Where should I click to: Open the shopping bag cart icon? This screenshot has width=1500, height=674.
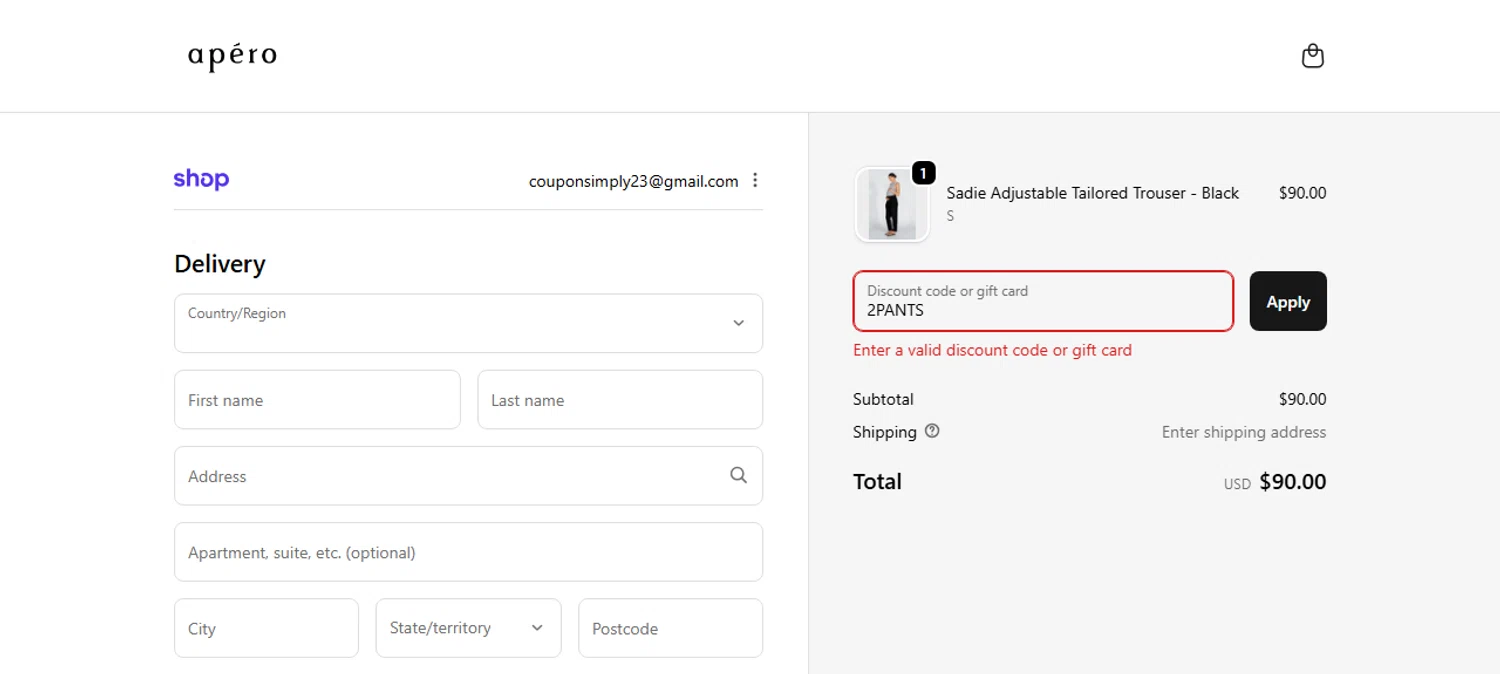point(1312,56)
